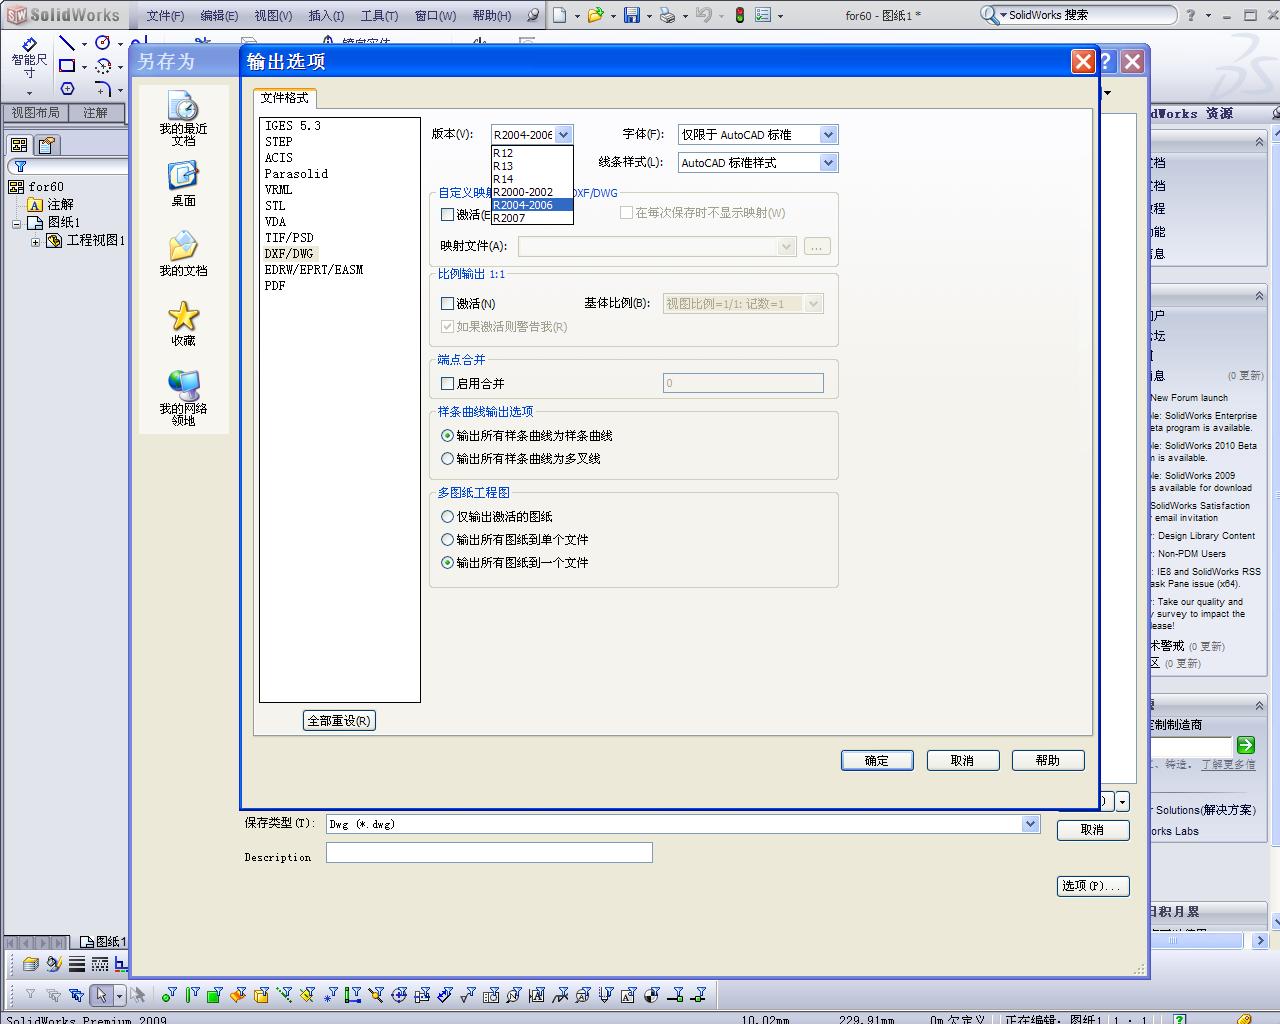This screenshot has height=1024, width=1280.
Task: Click the Open file folder icon
Action: [595, 15]
